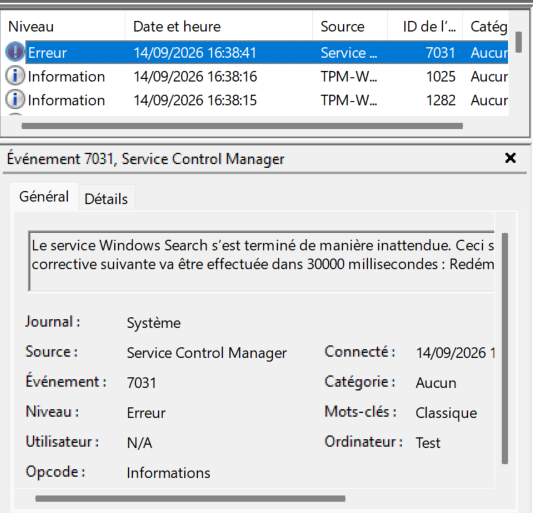This screenshot has height=513, width=533.
Task: Click the info icon beside event 1025
Action: click(x=15, y=75)
